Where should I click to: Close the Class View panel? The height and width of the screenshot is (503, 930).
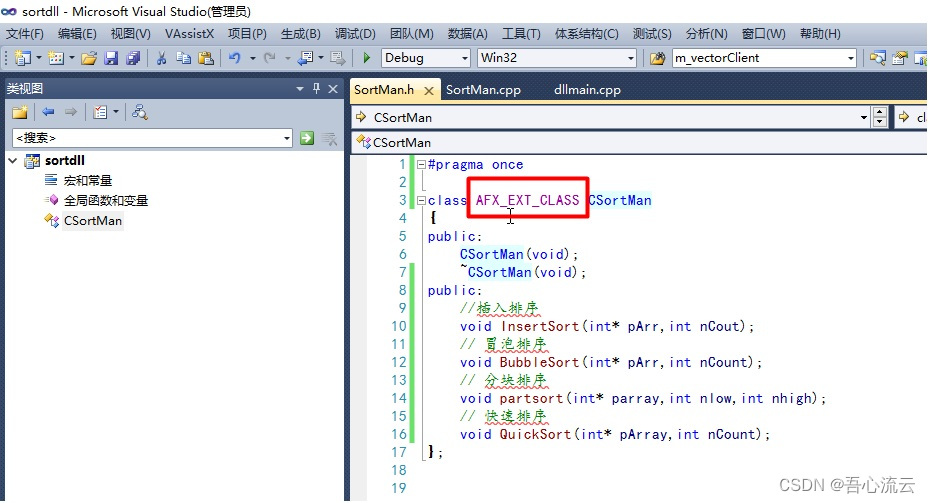(x=333, y=89)
